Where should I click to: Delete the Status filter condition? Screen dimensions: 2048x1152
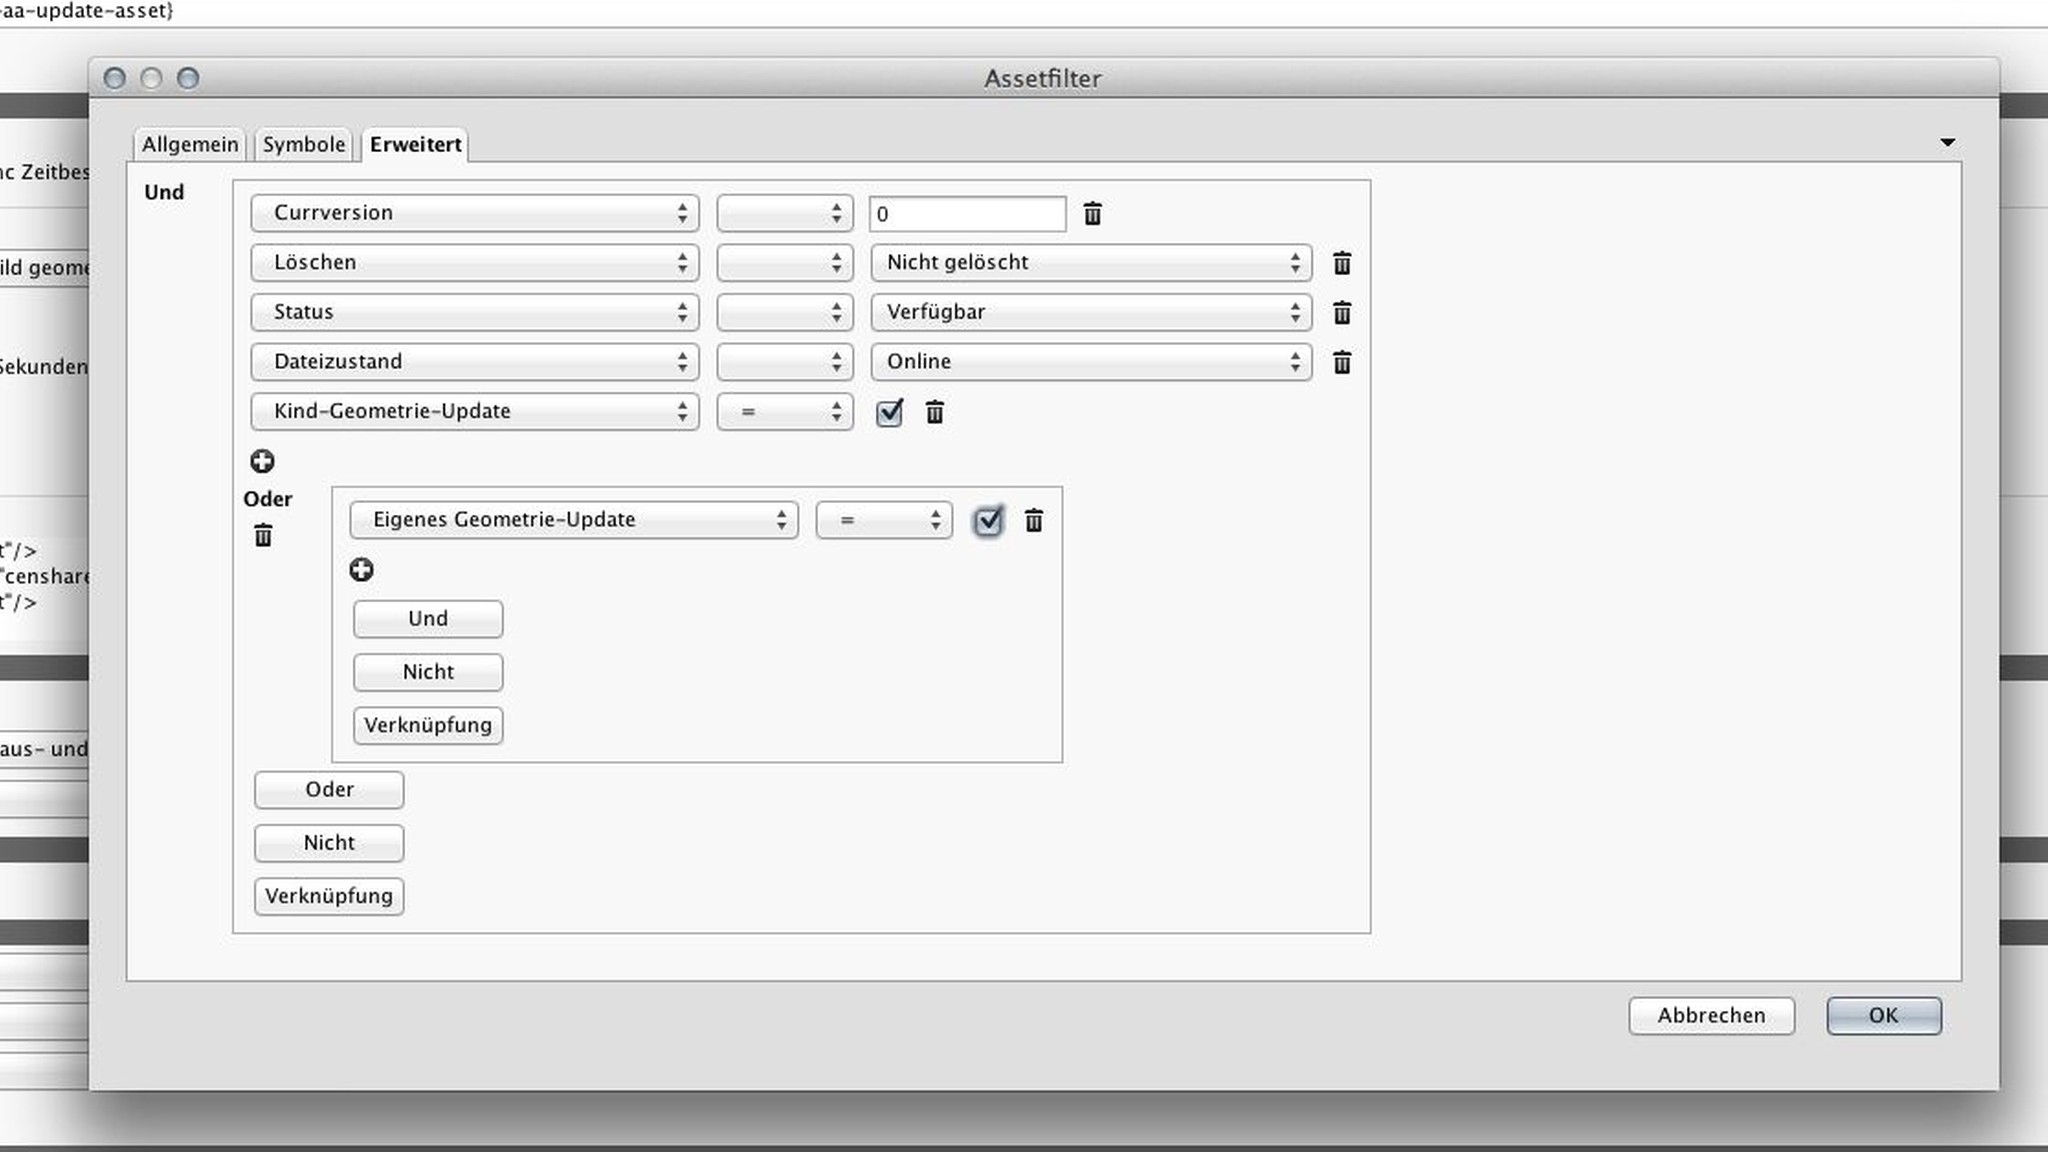tap(1341, 312)
